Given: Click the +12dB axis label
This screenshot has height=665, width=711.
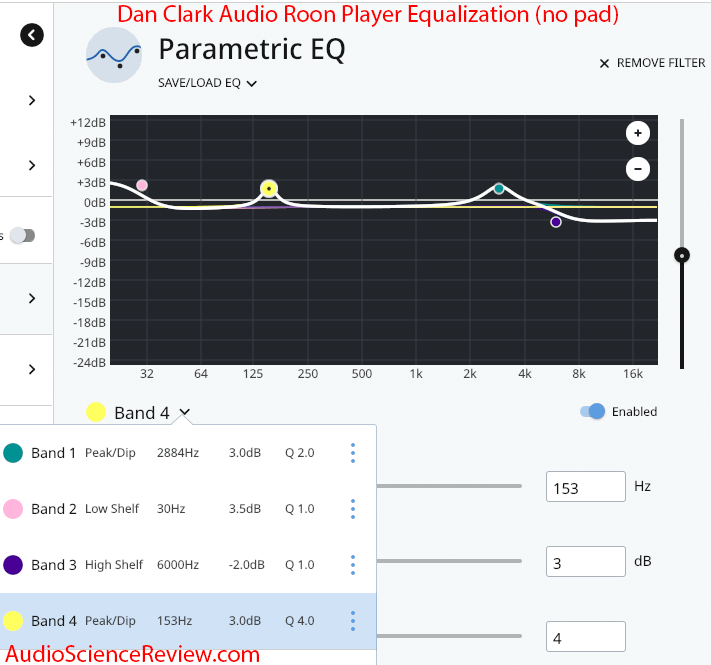Looking at the screenshot, I should 88,123.
